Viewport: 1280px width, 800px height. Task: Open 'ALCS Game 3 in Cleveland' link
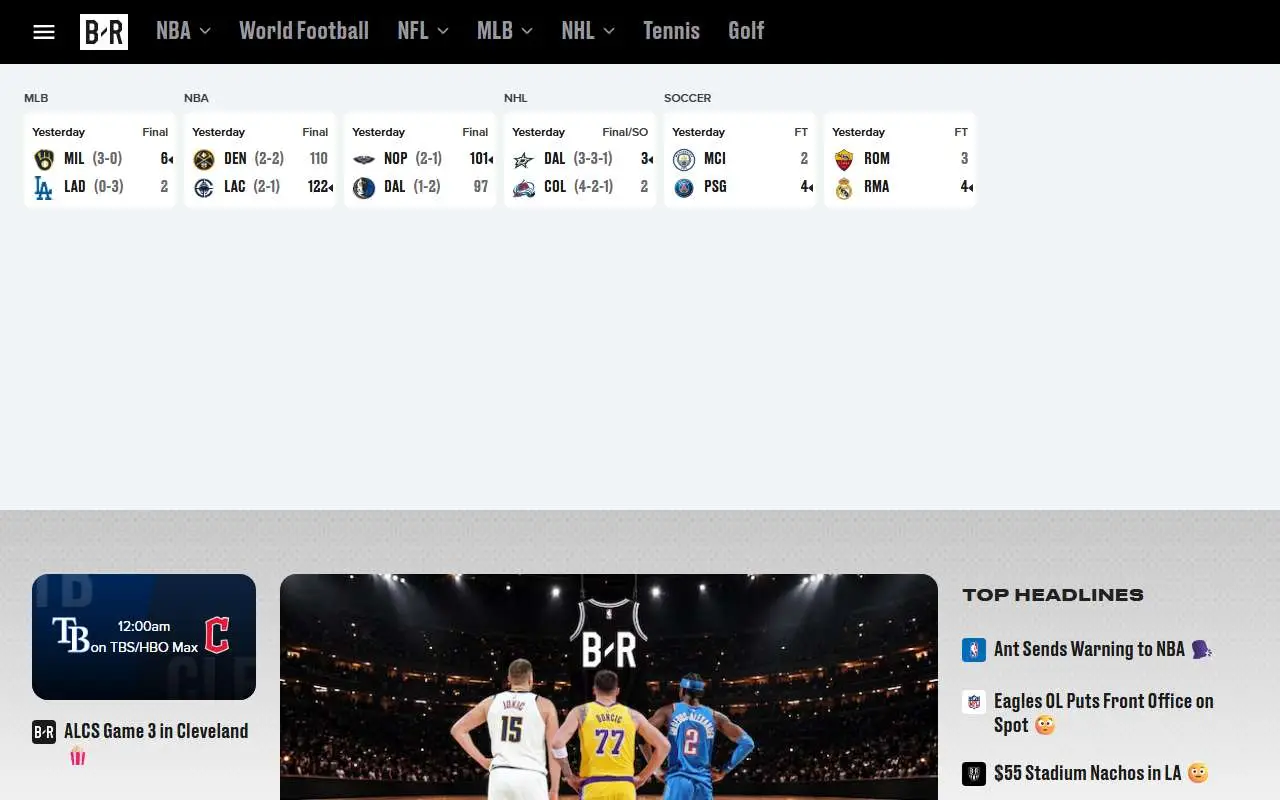(156, 742)
